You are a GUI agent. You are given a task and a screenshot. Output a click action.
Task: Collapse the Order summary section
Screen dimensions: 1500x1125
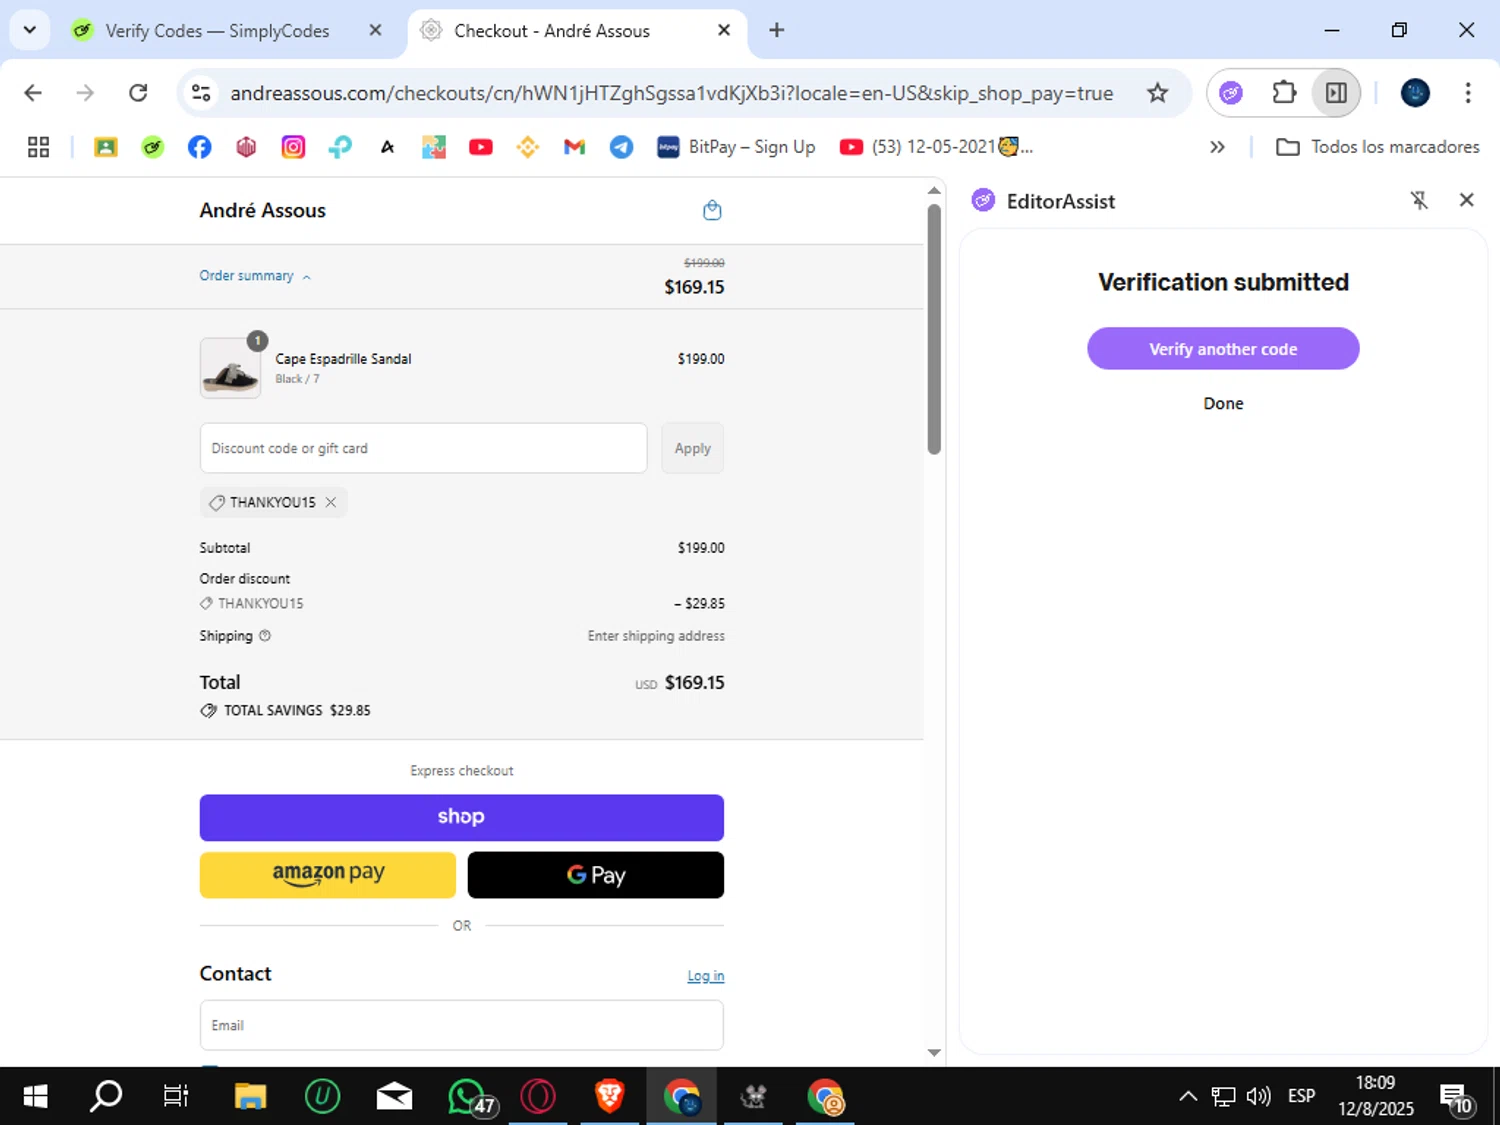click(x=255, y=276)
